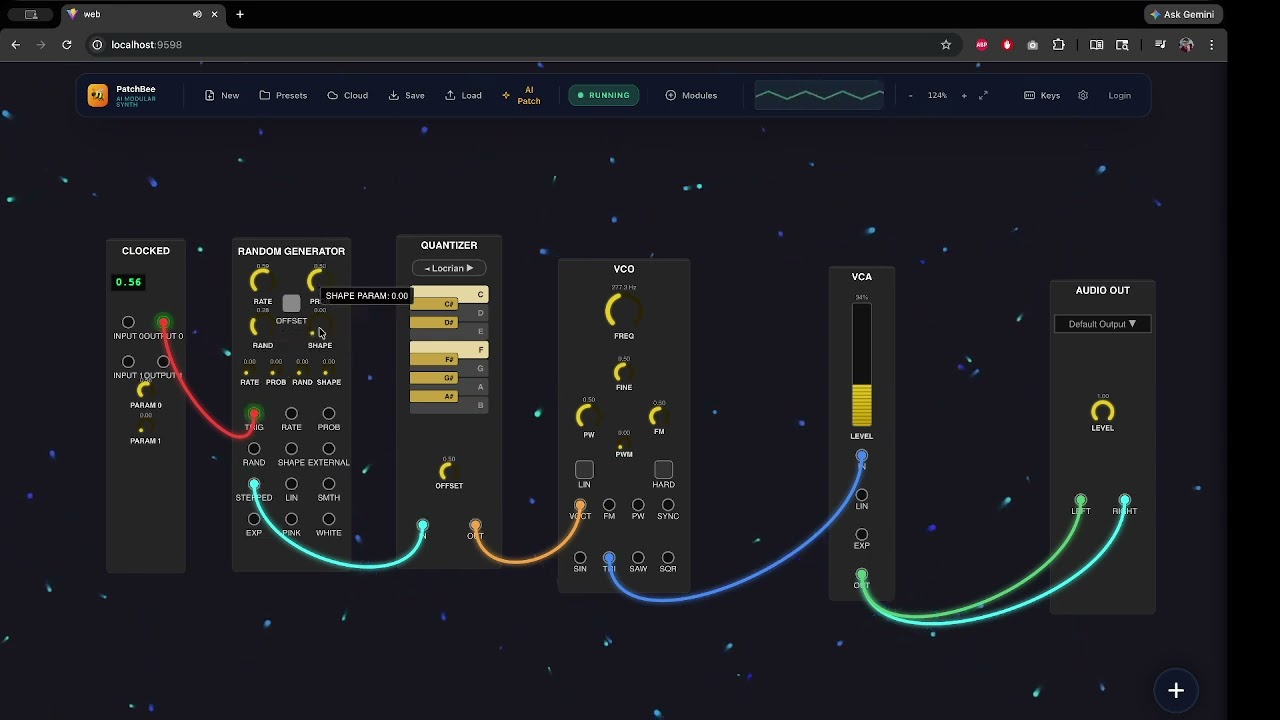Viewport: 1280px width, 720px height.
Task: Click the Login link
Action: [x=1119, y=96]
